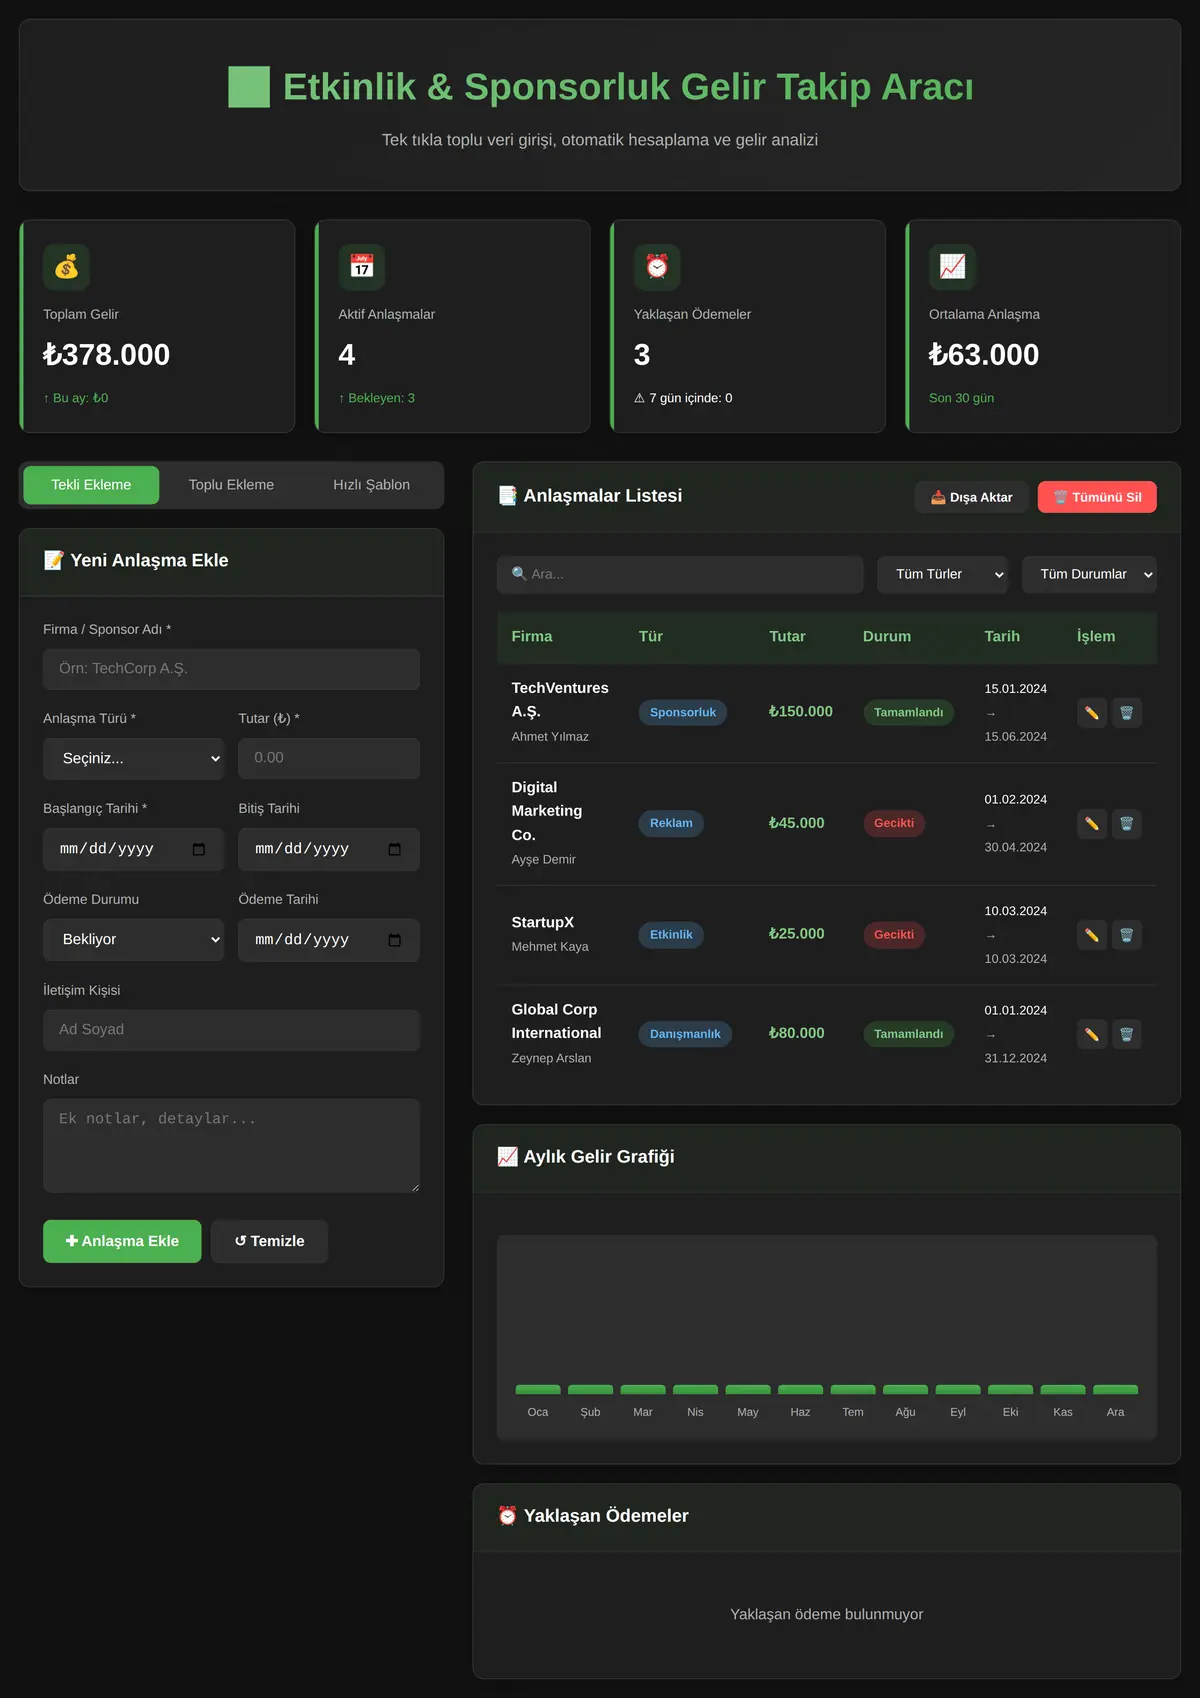Click the Danışmanlık type badge
The height and width of the screenshot is (1698, 1200).
685,1034
